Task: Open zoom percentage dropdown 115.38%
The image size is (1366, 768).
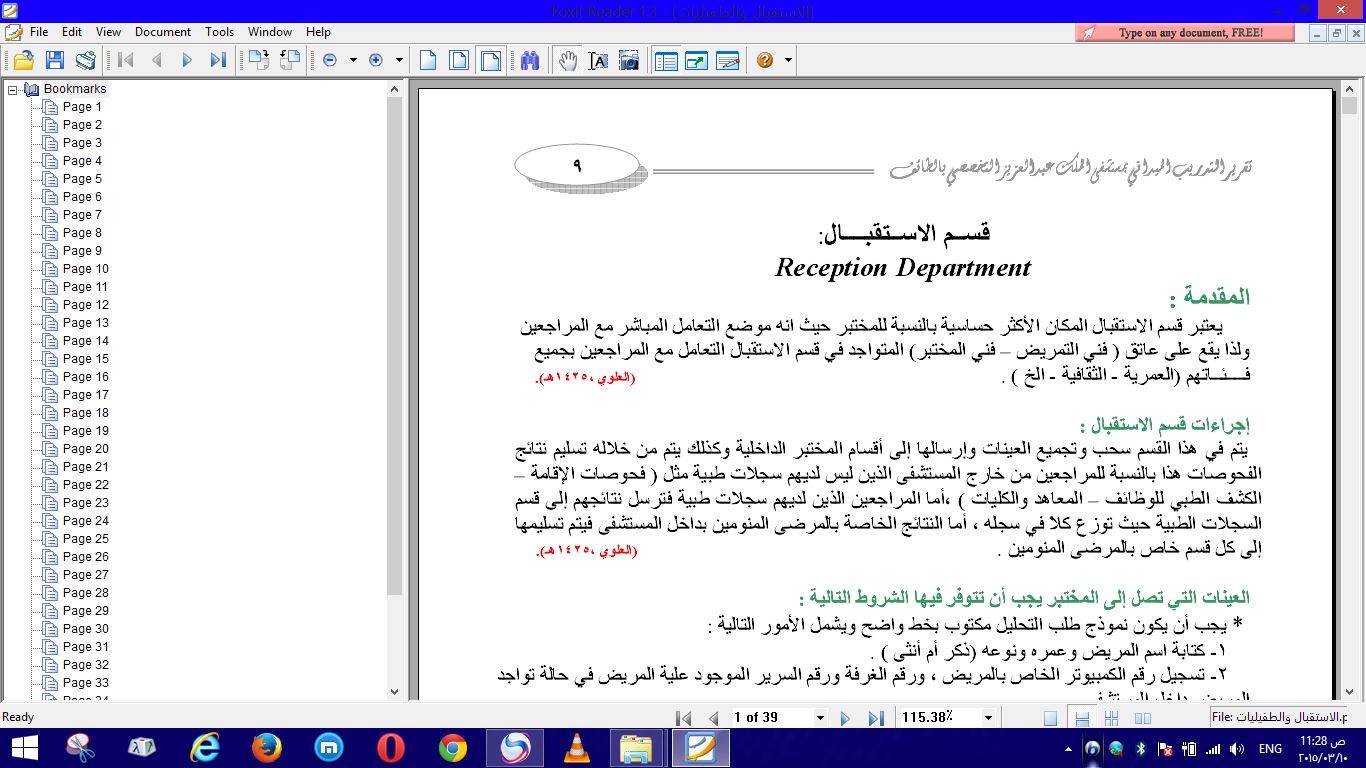Action: coord(988,717)
